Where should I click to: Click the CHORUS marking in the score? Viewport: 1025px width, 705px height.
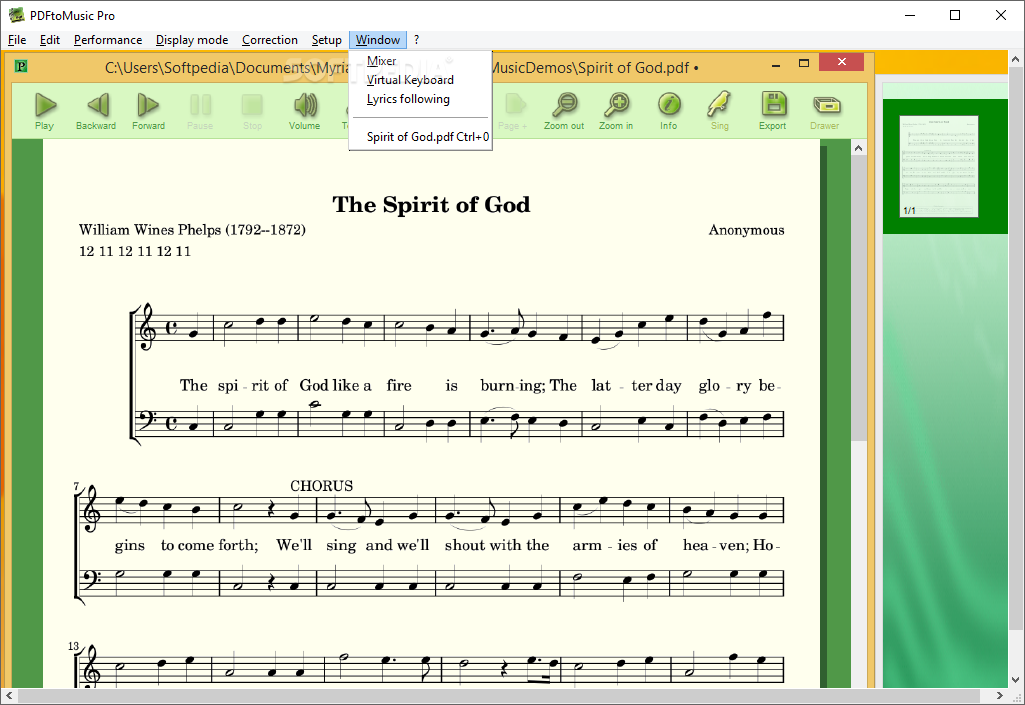pos(322,486)
